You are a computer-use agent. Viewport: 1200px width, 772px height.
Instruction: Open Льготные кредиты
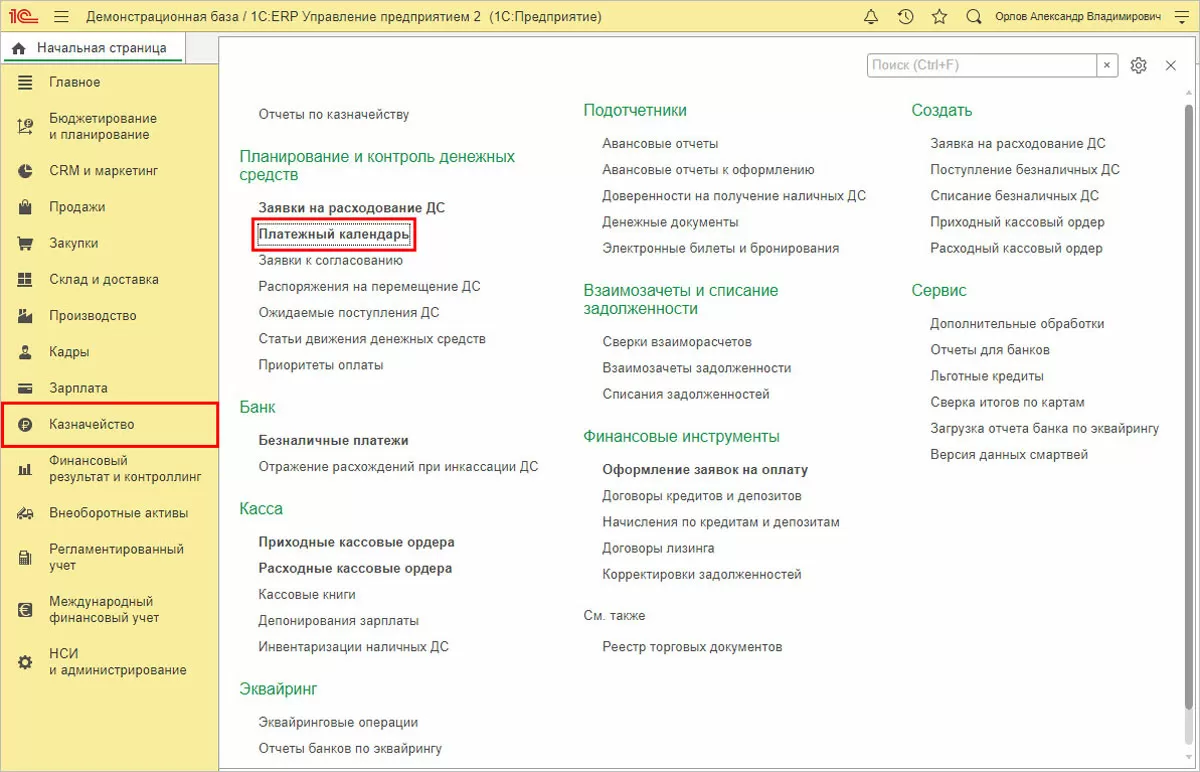pyautogui.click(x=987, y=376)
